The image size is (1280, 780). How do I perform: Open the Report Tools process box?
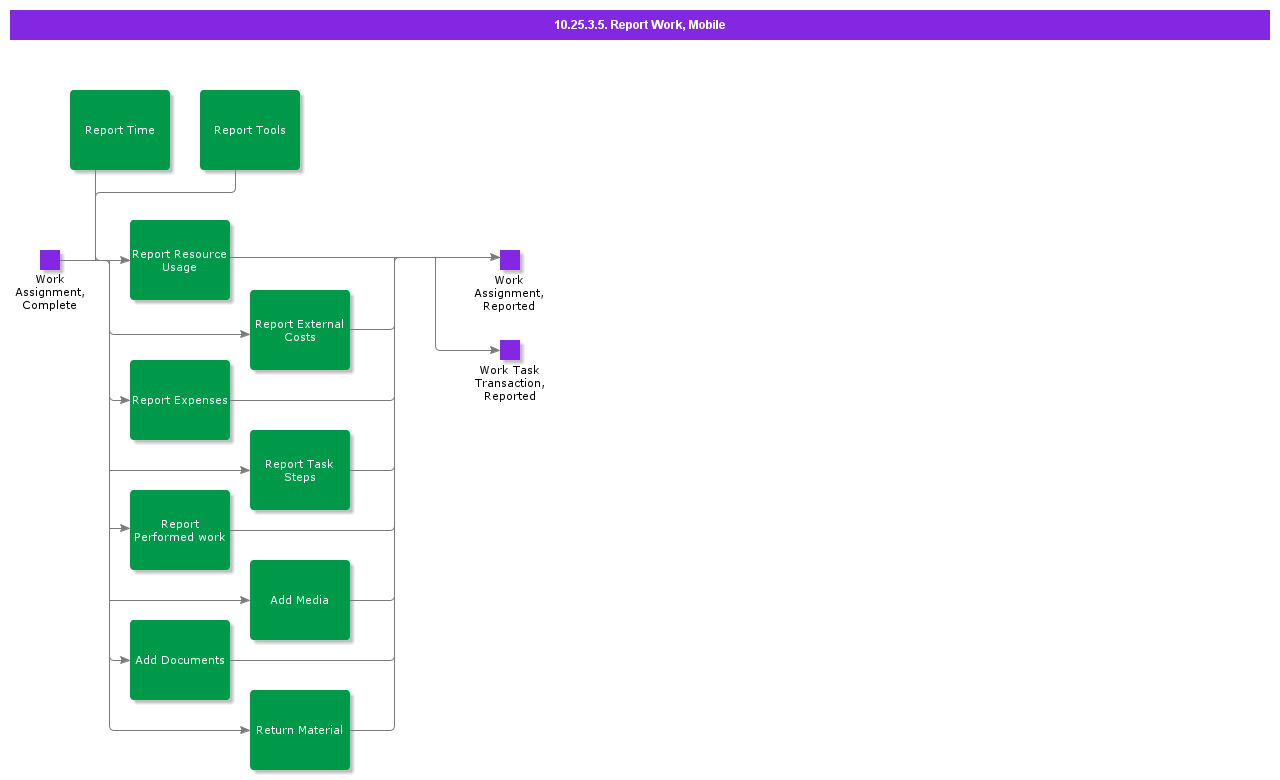tap(250, 130)
